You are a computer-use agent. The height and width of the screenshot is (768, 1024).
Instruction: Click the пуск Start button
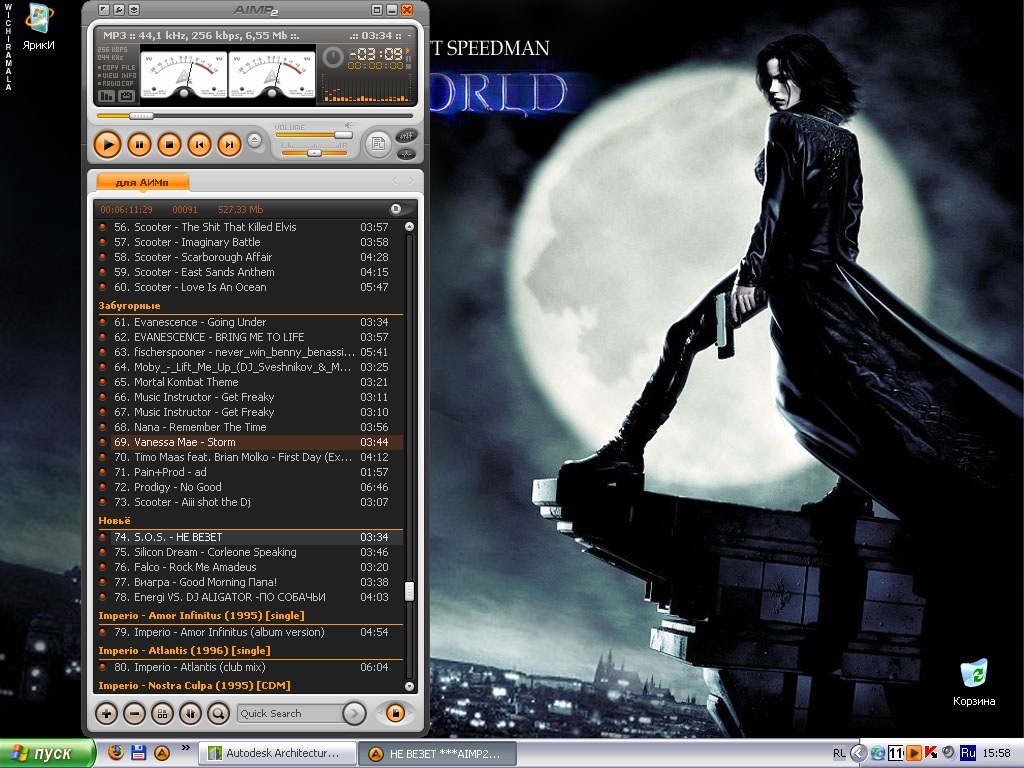tap(47, 753)
